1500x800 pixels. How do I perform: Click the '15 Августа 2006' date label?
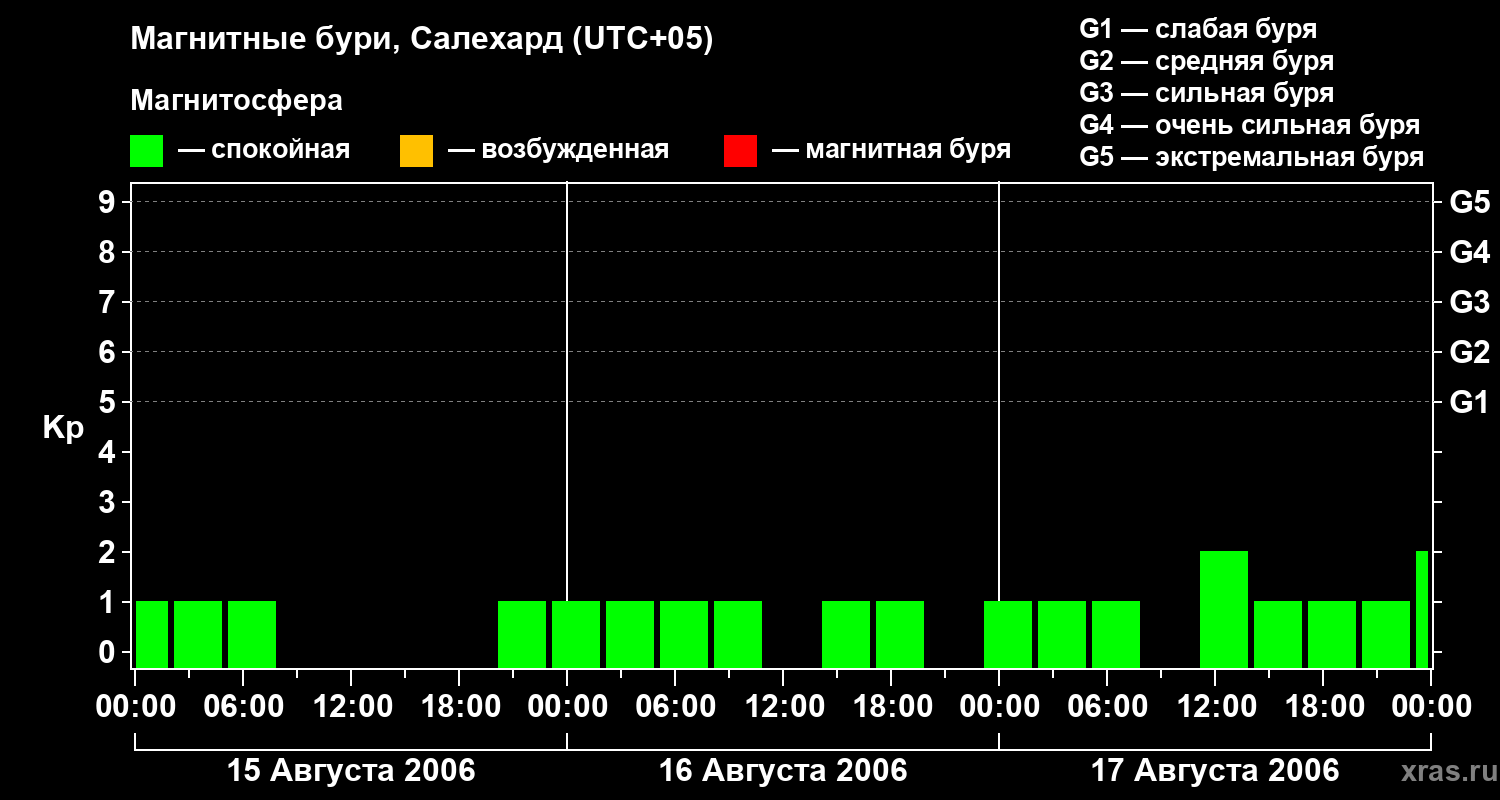[x=351, y=770]
